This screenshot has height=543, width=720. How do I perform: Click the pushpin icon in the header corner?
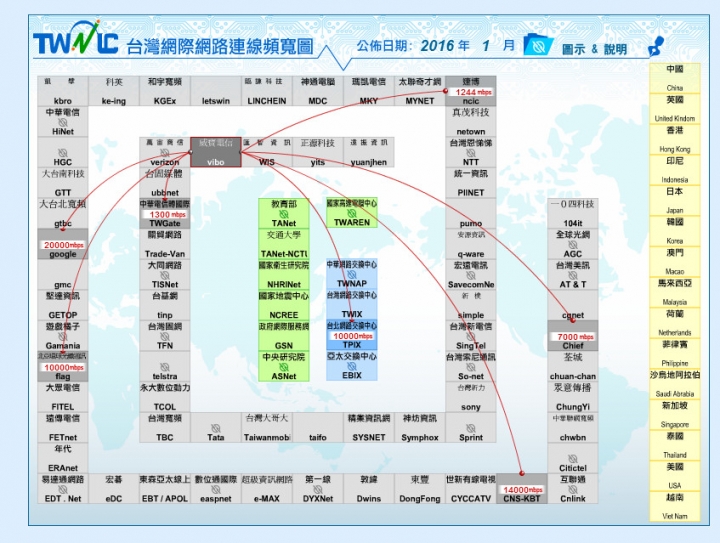[x=656, y=46]
